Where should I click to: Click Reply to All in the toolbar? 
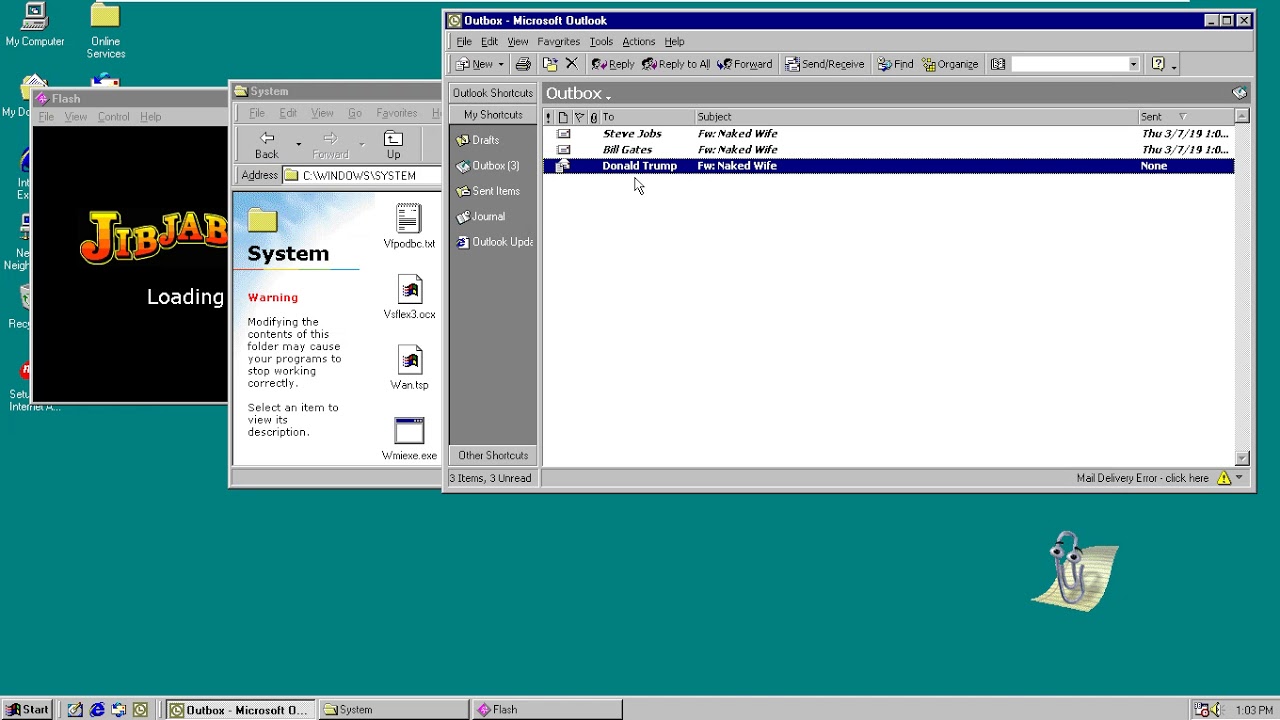click(x=676, y=64)
